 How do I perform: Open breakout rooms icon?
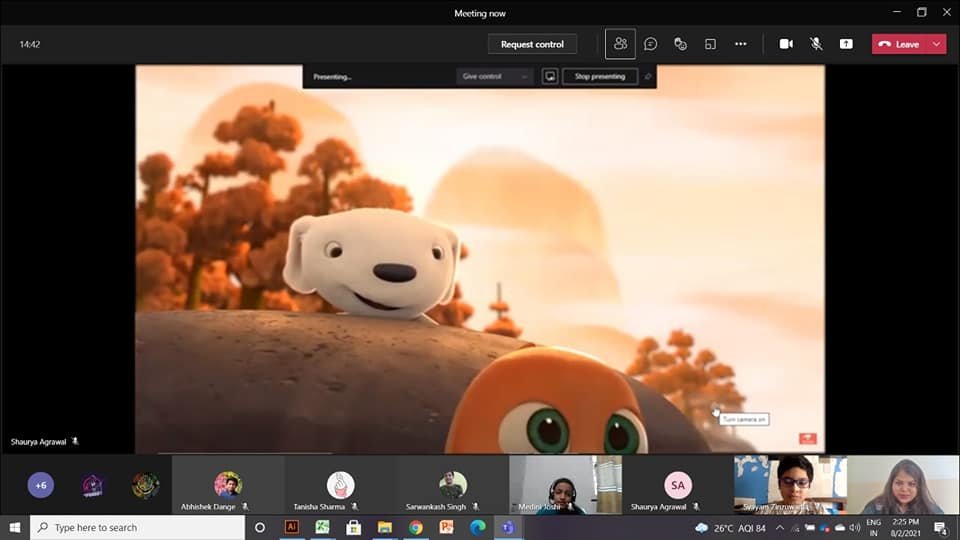[710, 44]
